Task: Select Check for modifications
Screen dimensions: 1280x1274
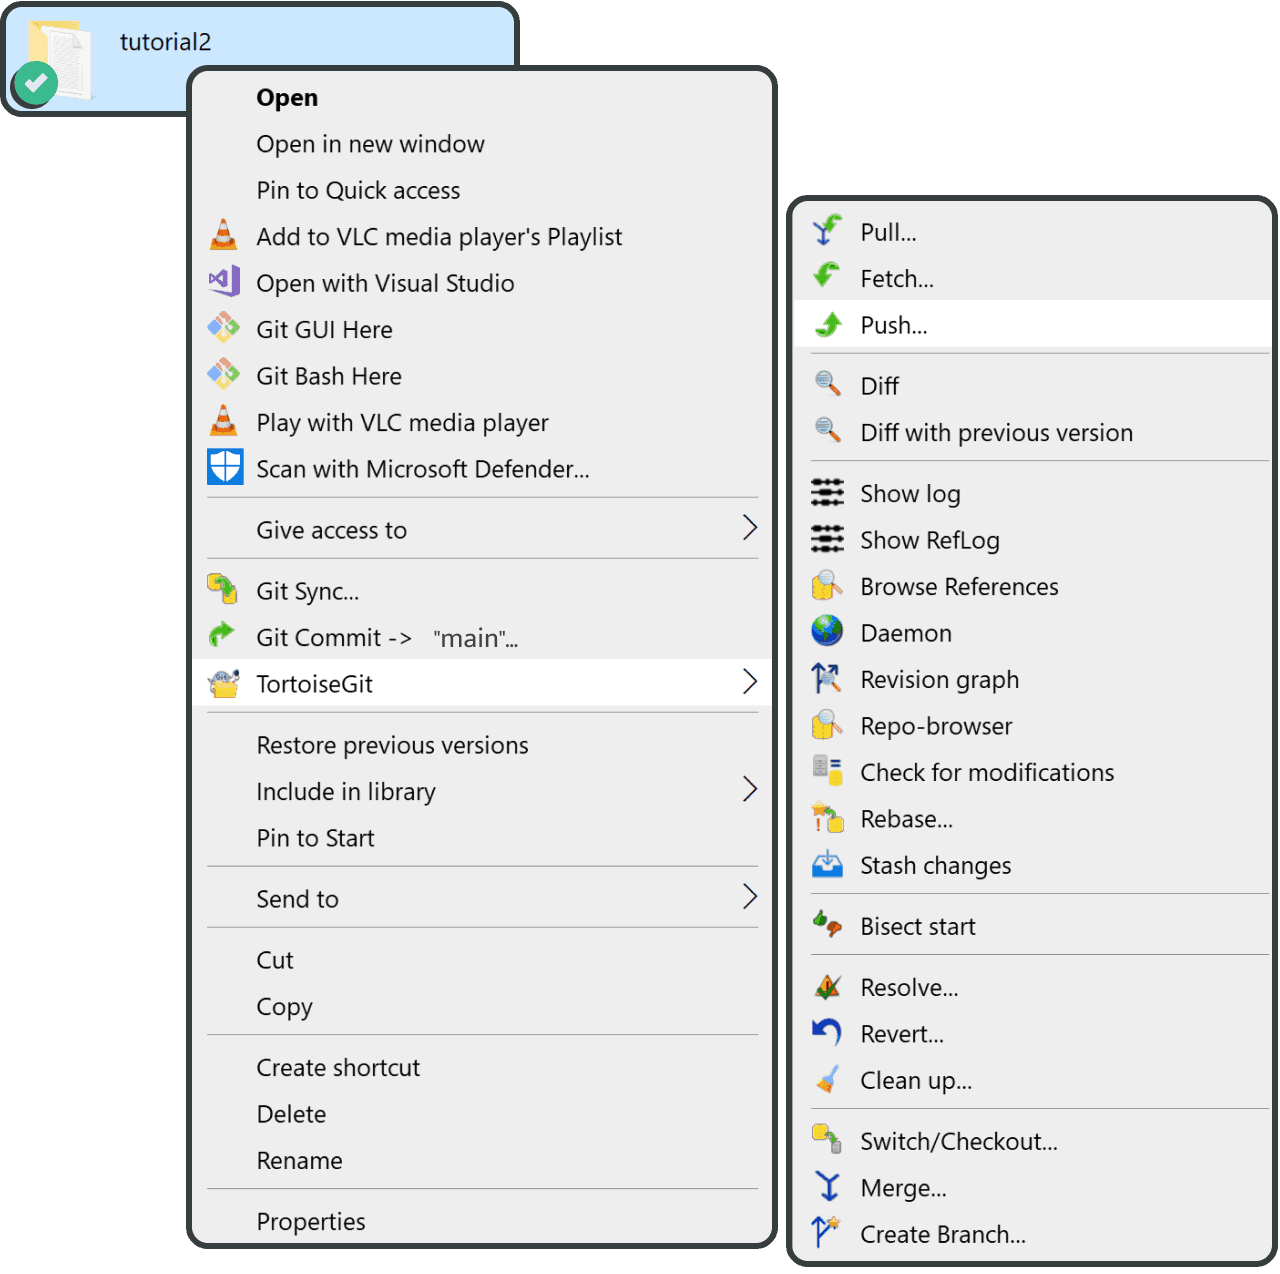Action: tap(987, 772)
